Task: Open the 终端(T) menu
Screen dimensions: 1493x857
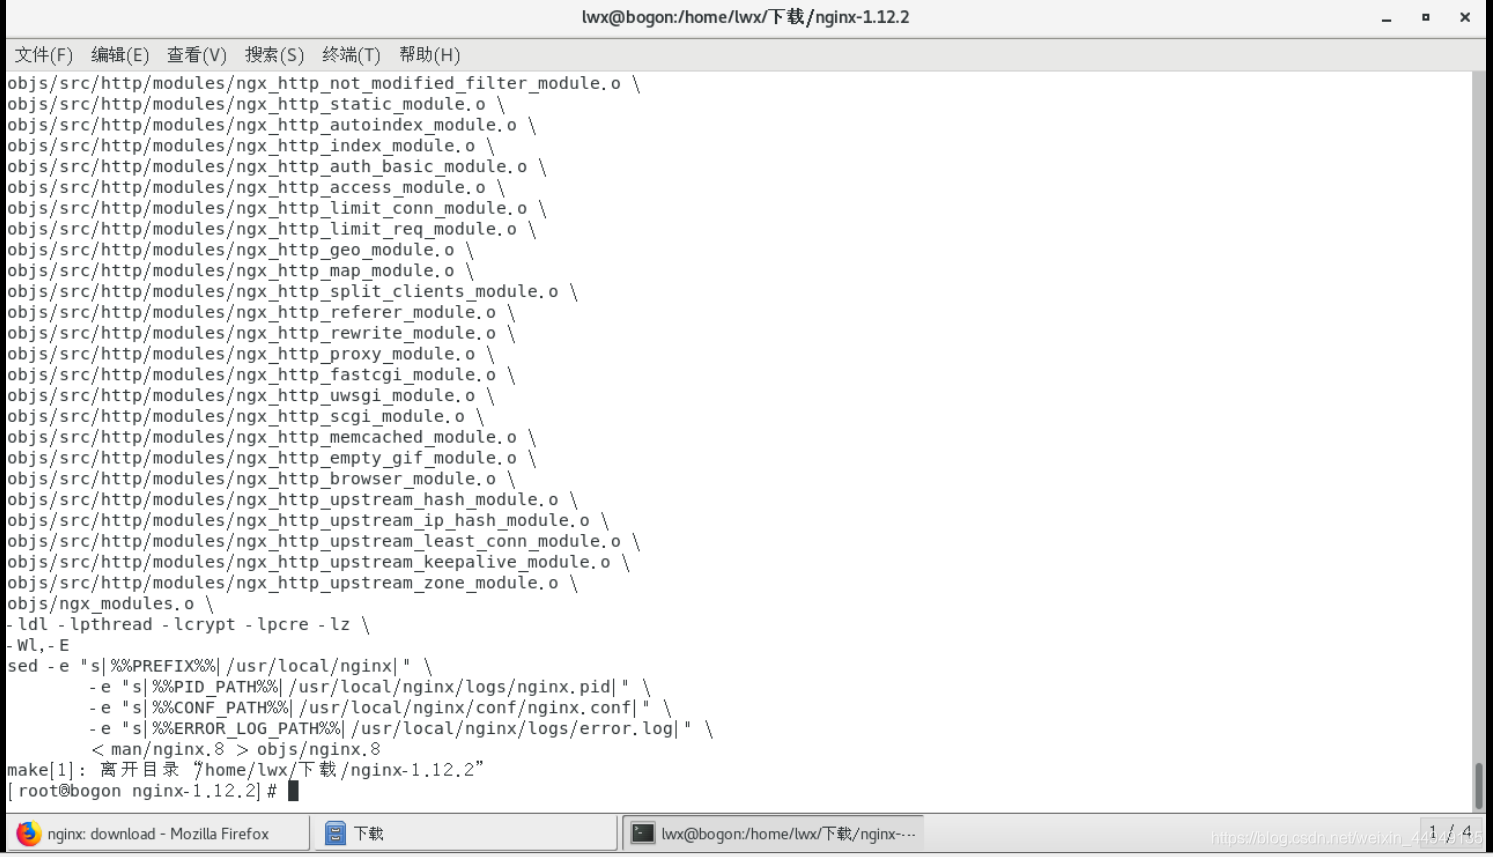Action: click(351, 55)
